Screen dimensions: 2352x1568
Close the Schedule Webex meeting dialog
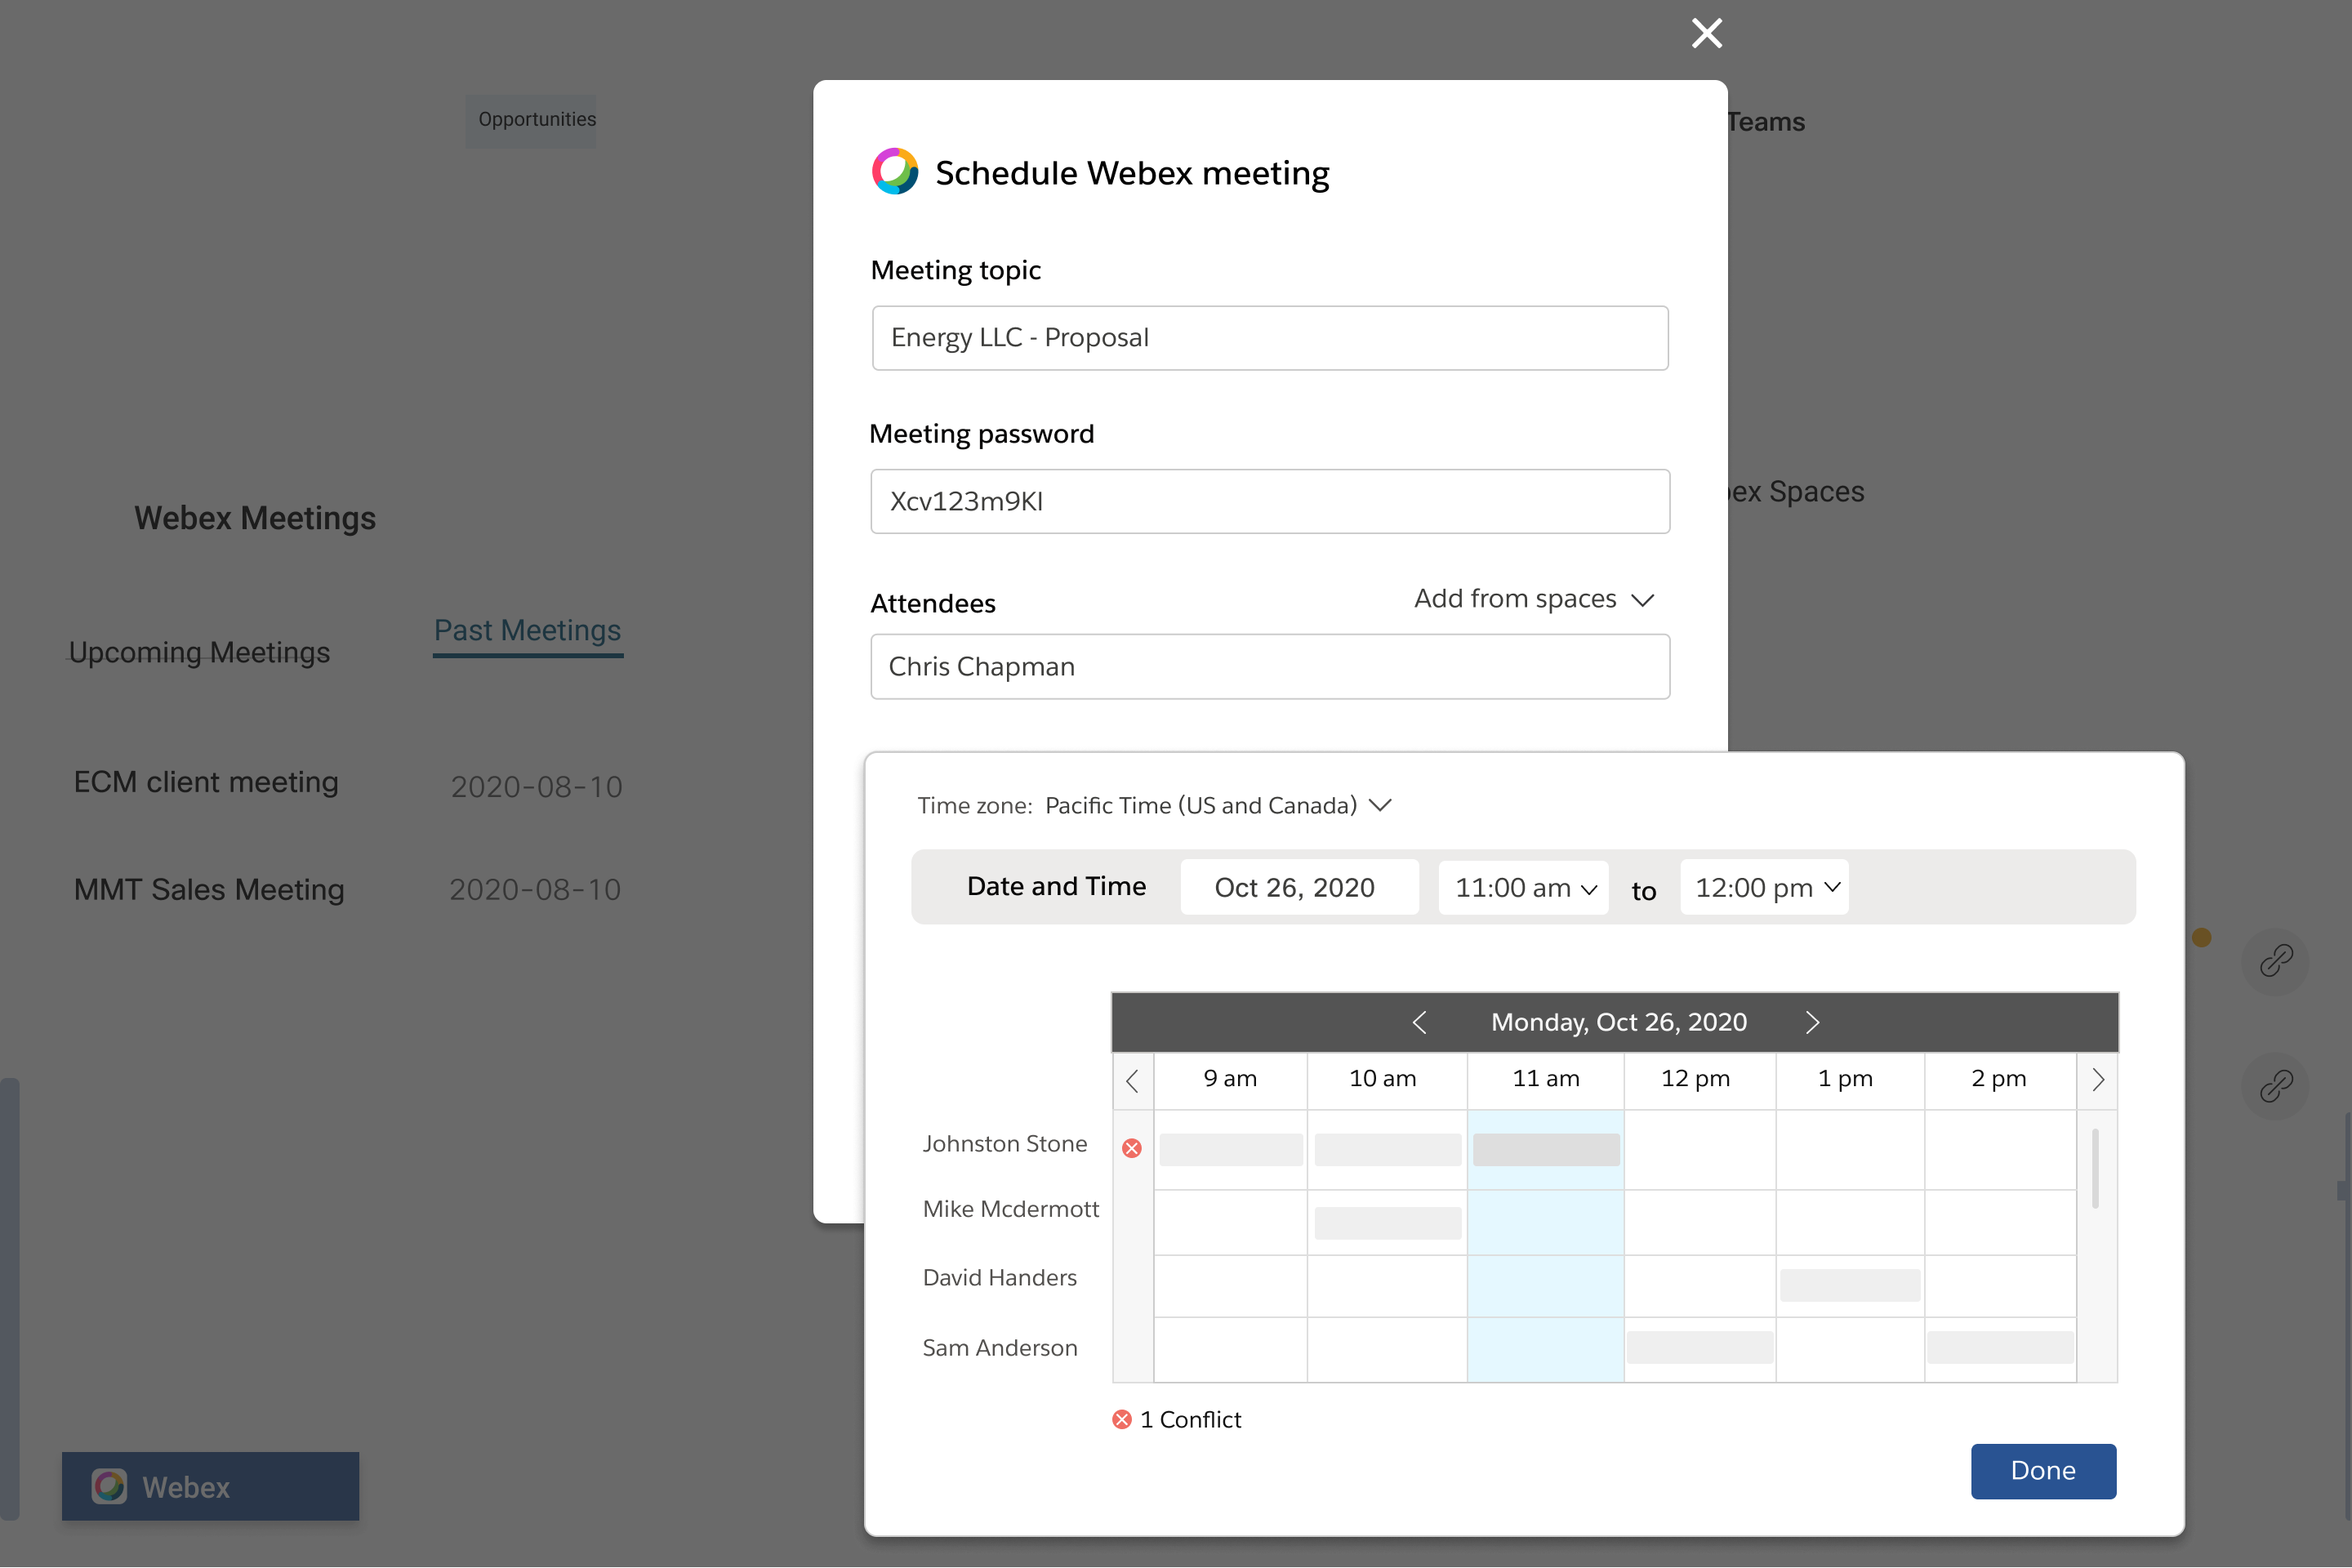(1707, 33)
